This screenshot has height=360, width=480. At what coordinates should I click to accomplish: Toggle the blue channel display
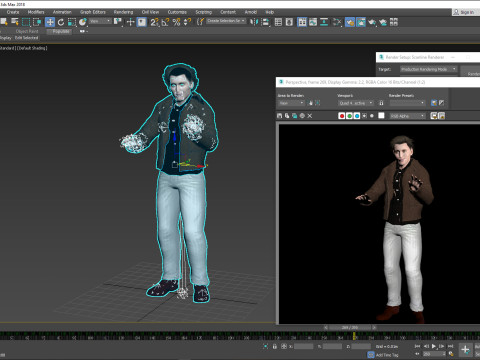(x=357, y=116)
